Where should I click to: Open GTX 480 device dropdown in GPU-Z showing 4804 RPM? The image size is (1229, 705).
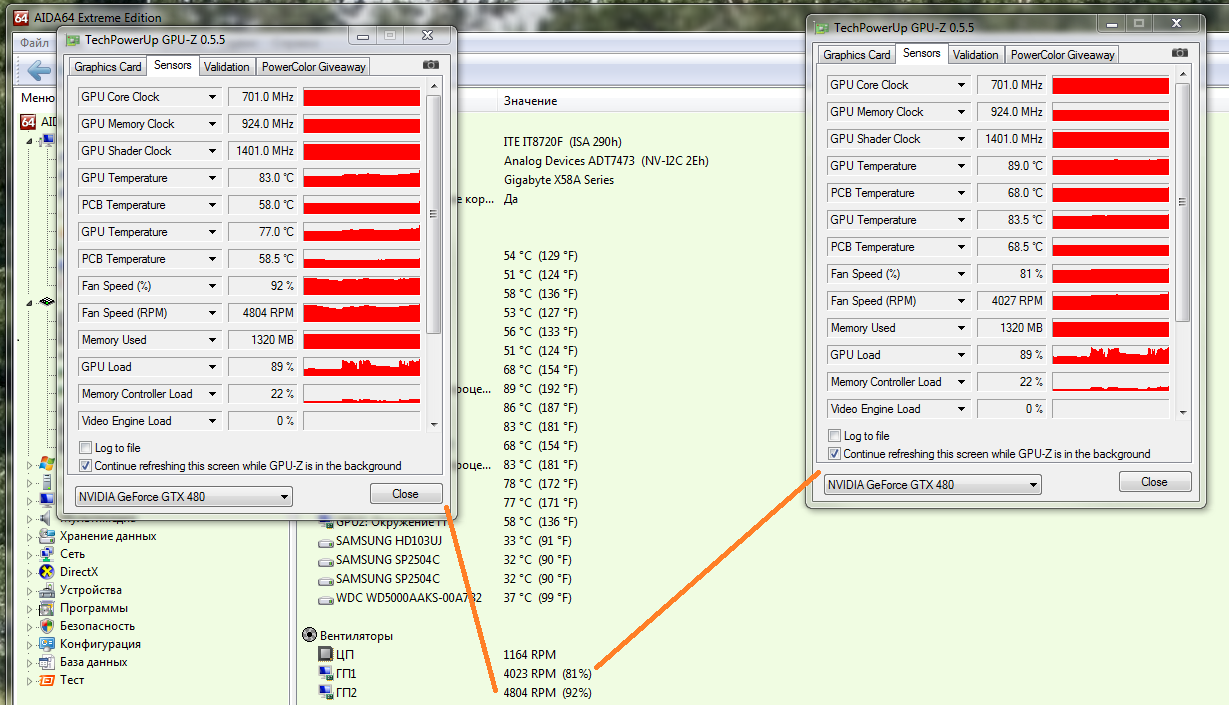click(184, 496)
